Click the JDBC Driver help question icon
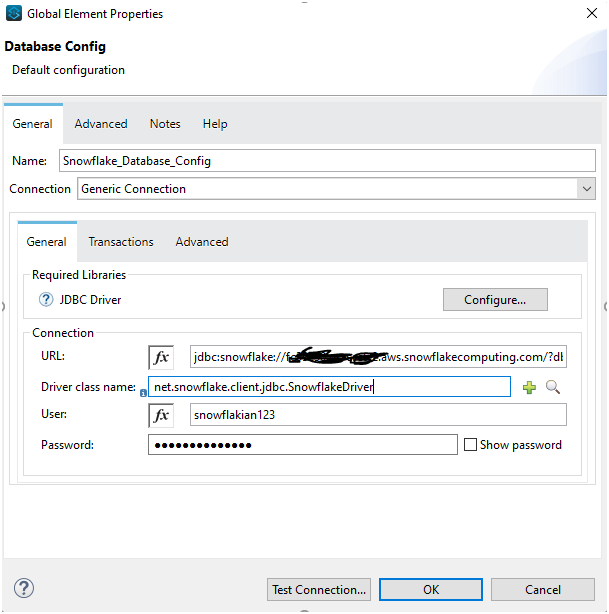The image size is (609, 614). (46, 300)
